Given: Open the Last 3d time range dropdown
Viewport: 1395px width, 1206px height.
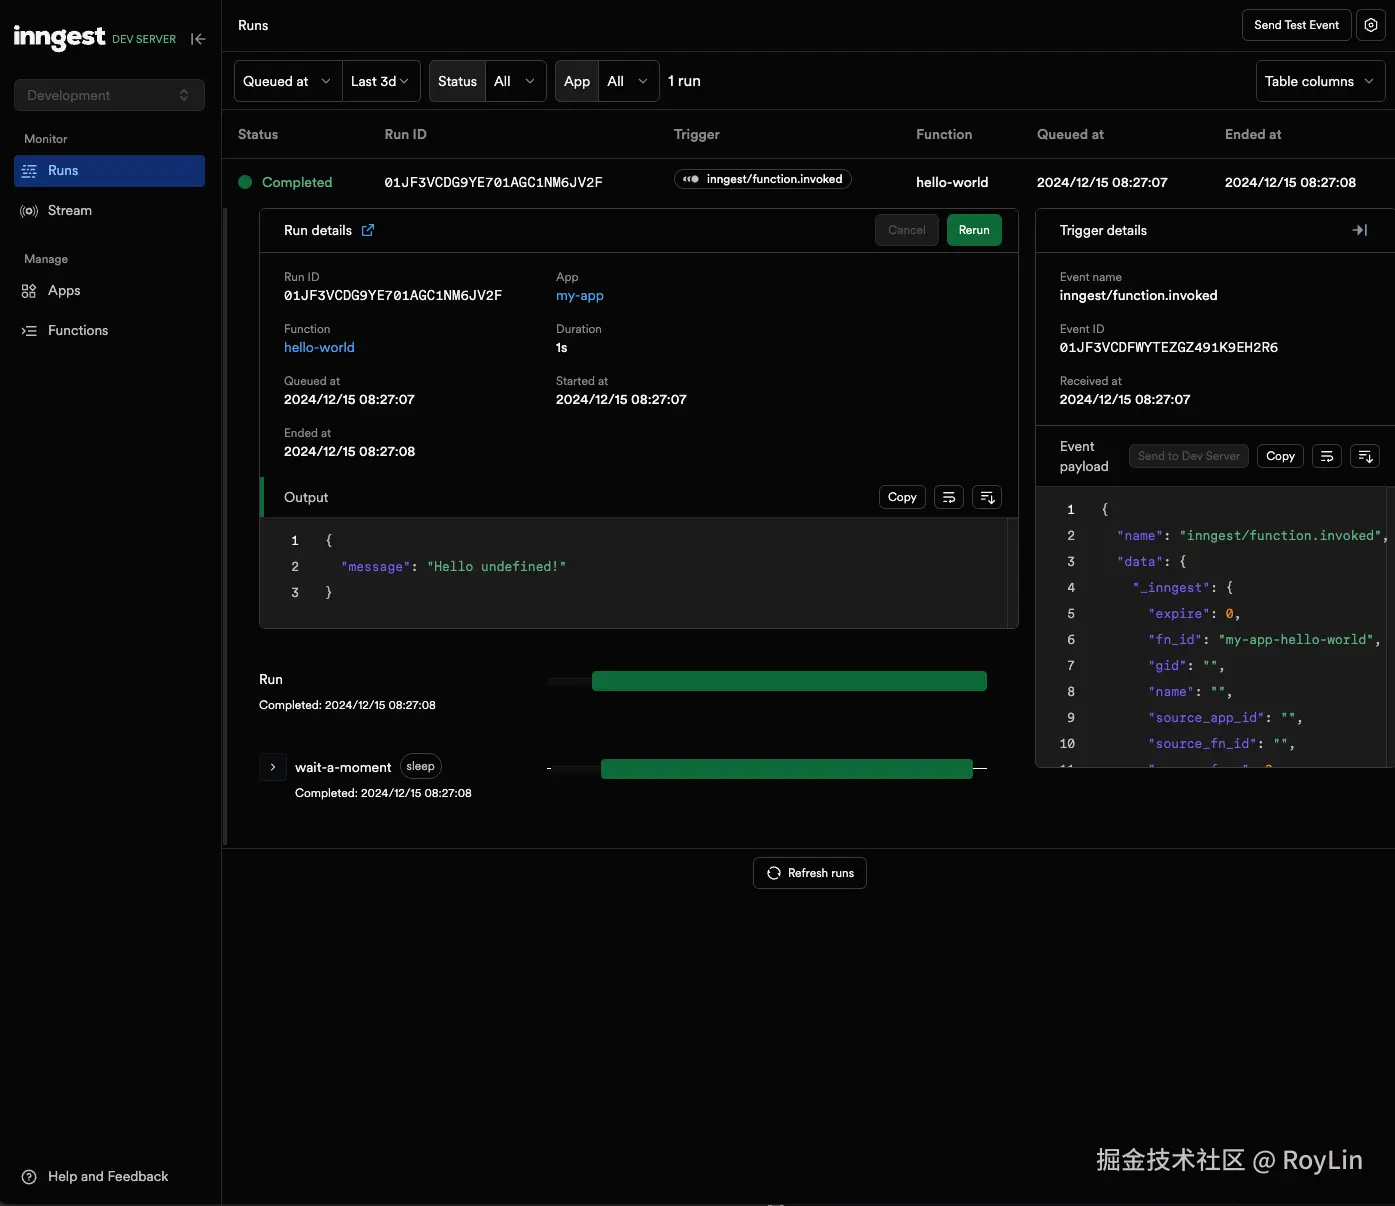Looking at the screenshot, I should coord(381,81).
